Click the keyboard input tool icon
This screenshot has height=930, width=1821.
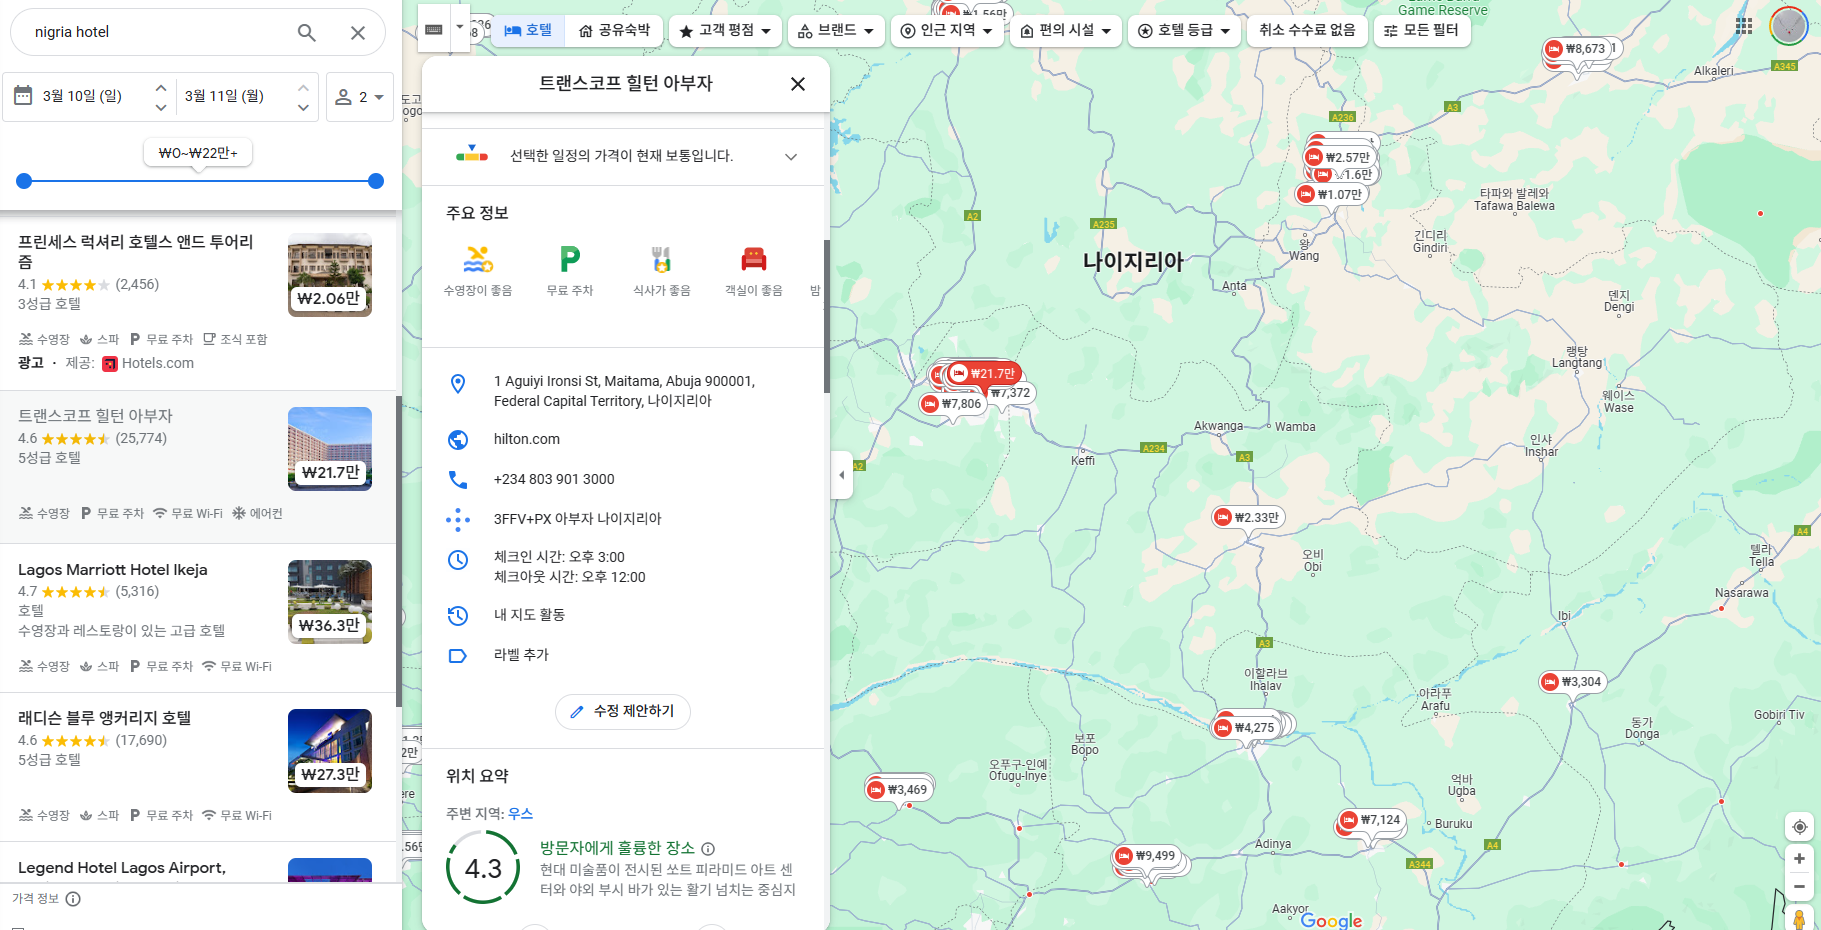(434, 30)
